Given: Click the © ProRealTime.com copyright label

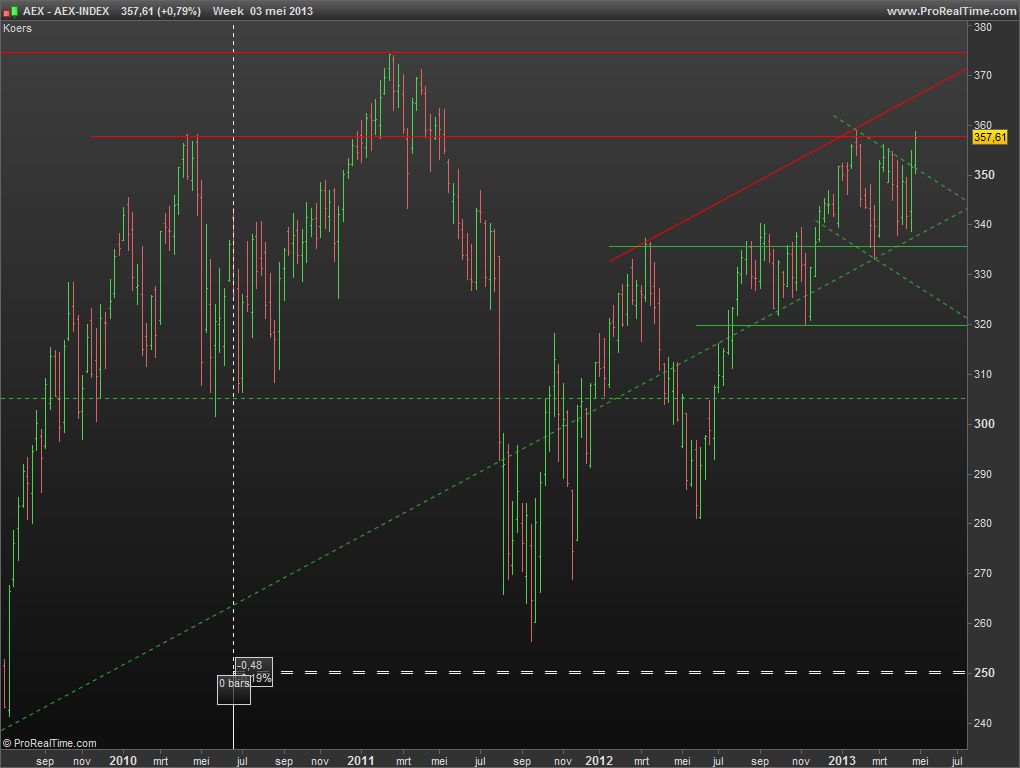Looking at the screenshot, I should pyautogui.click(x=50, y=743).
